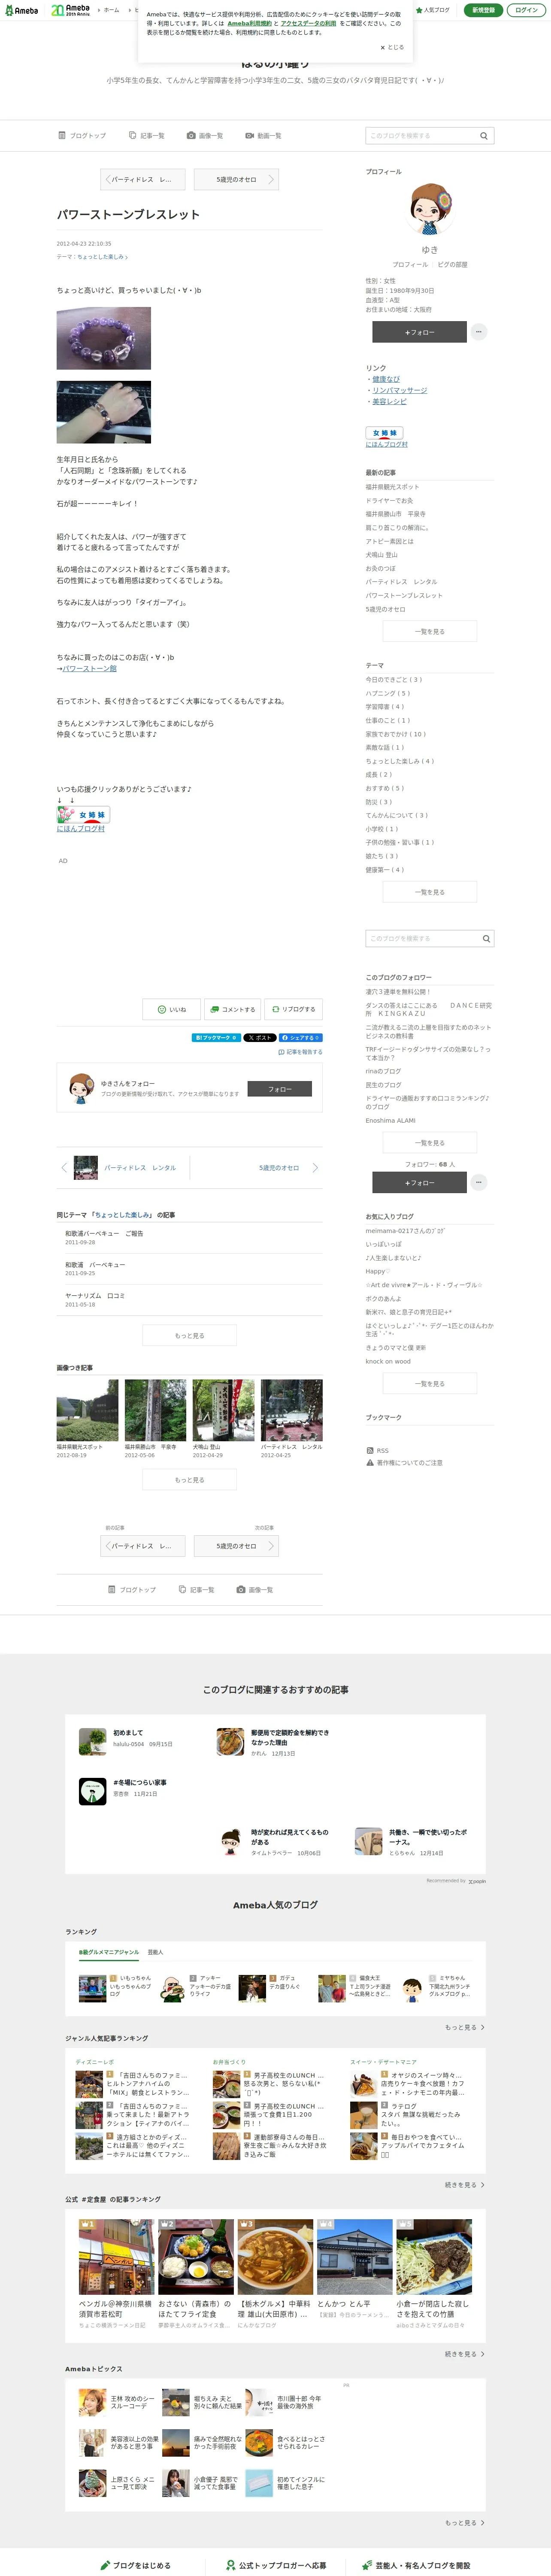Open the 美容レシピ sidebar link
The height and width of the screenshot is (2576, 551).
coord(390,402)
